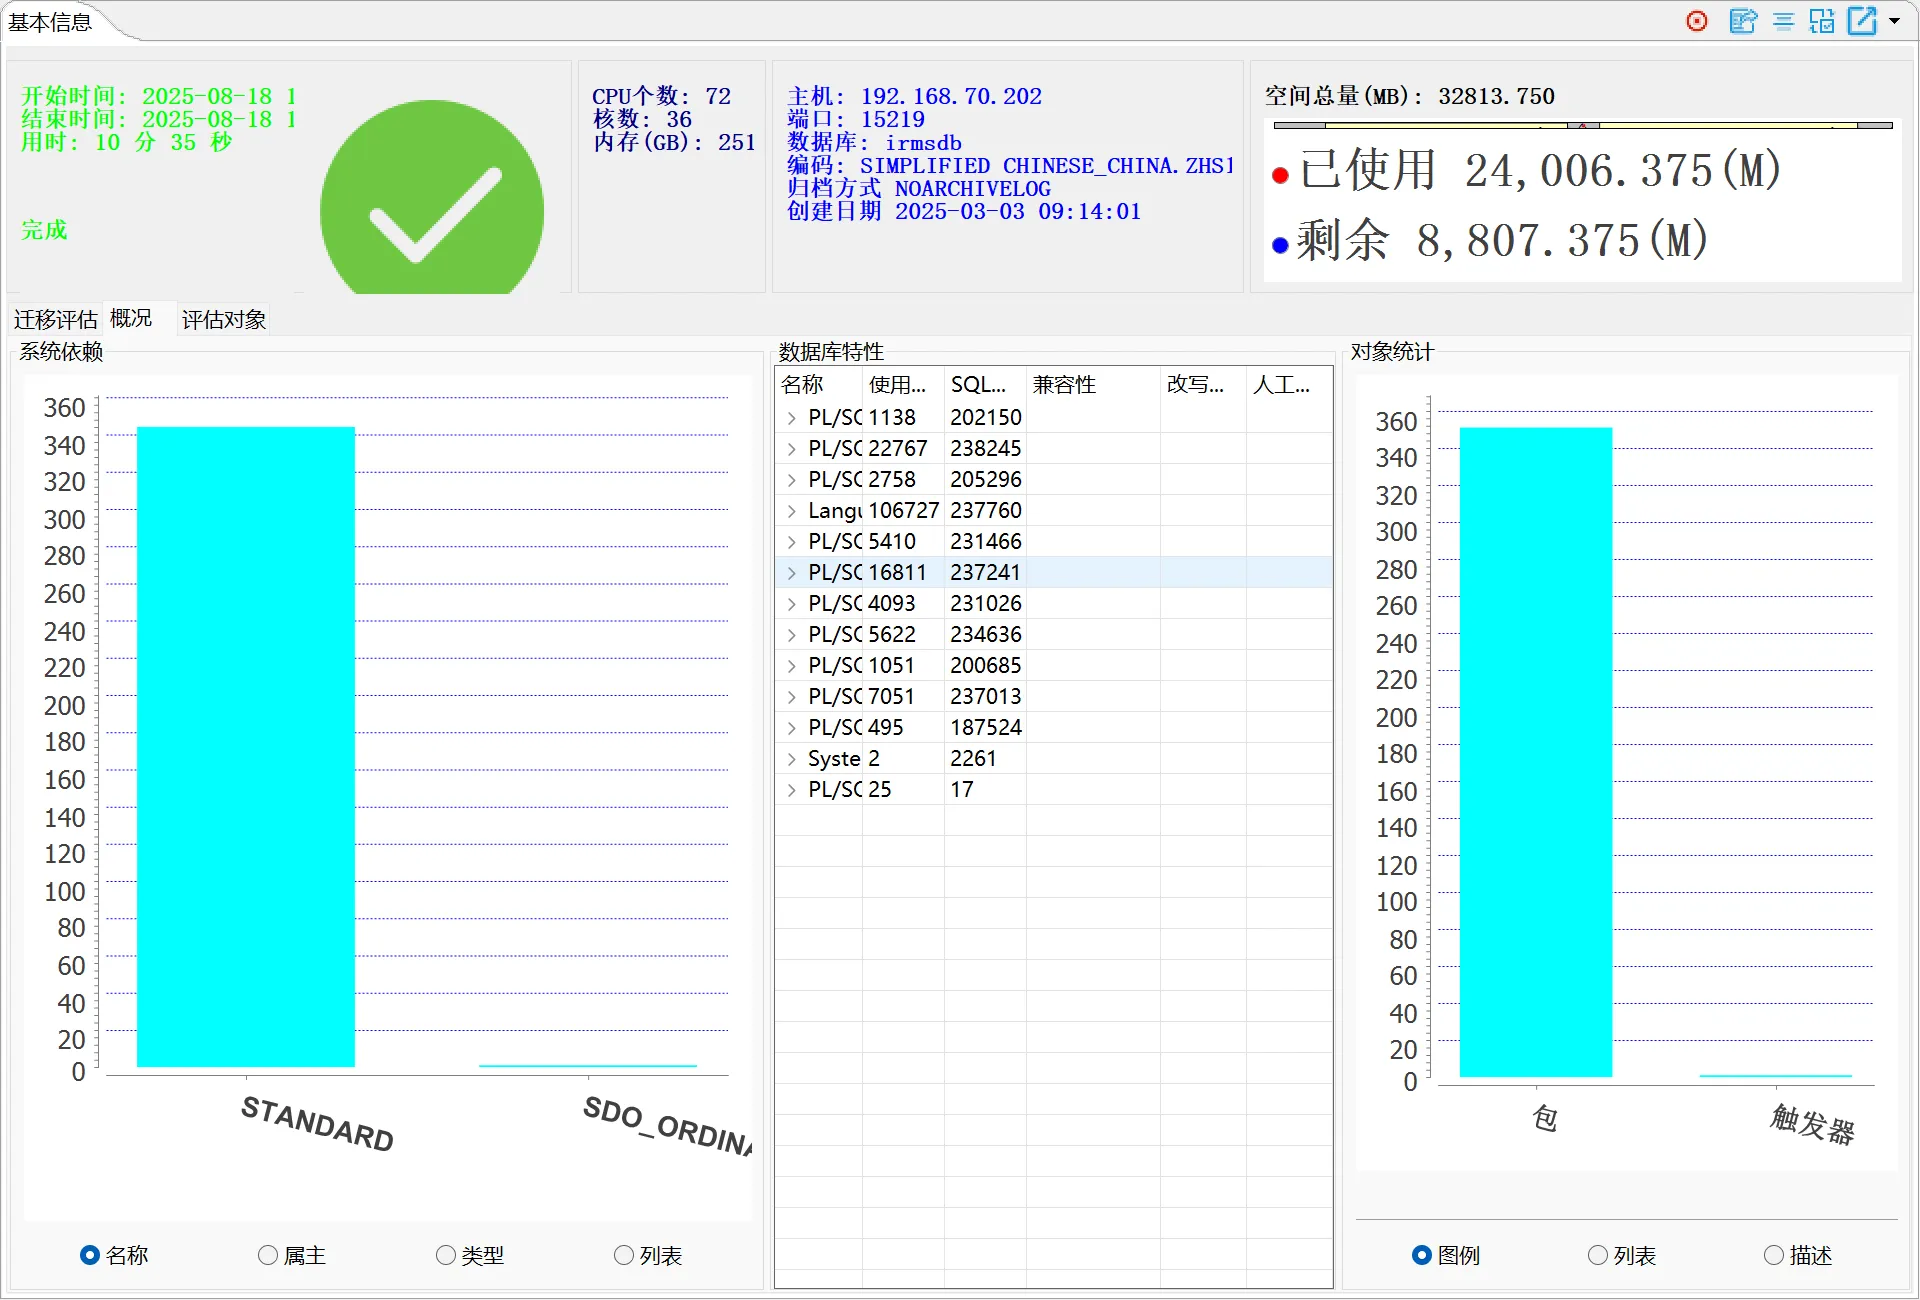
Task: Select the 类型 radio button
Action: point(446,1255)
